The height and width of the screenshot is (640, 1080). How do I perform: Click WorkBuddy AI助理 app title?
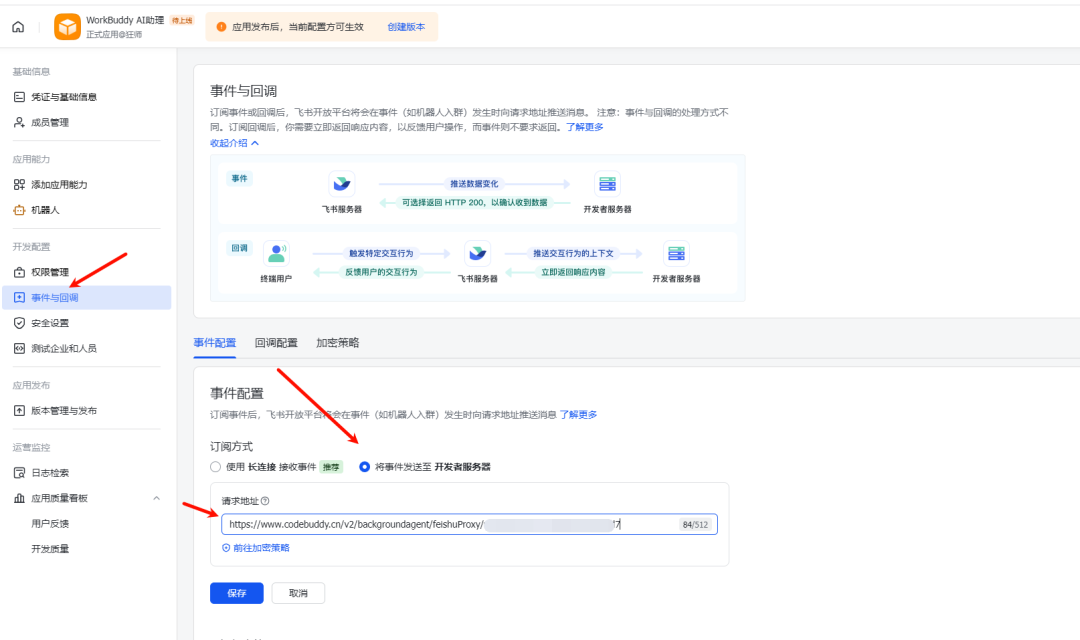[x=125, y=21]
